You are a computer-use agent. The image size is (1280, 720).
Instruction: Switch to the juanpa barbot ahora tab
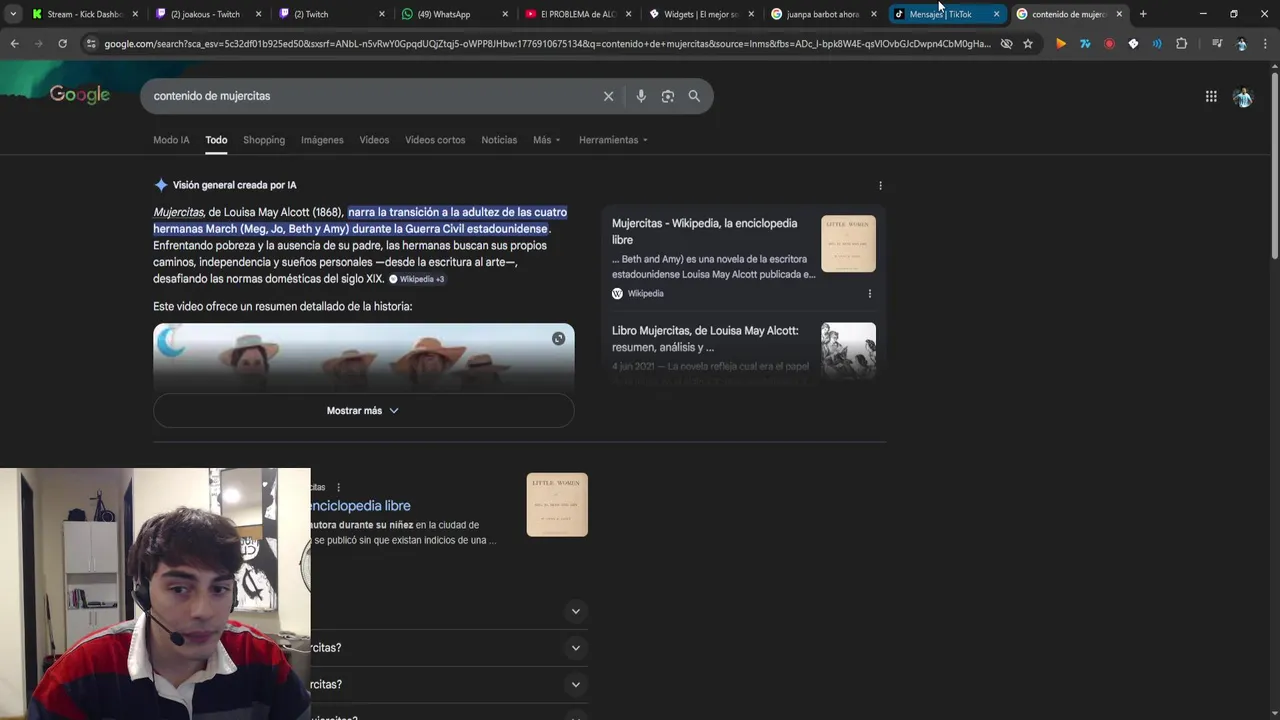[822, 14]
